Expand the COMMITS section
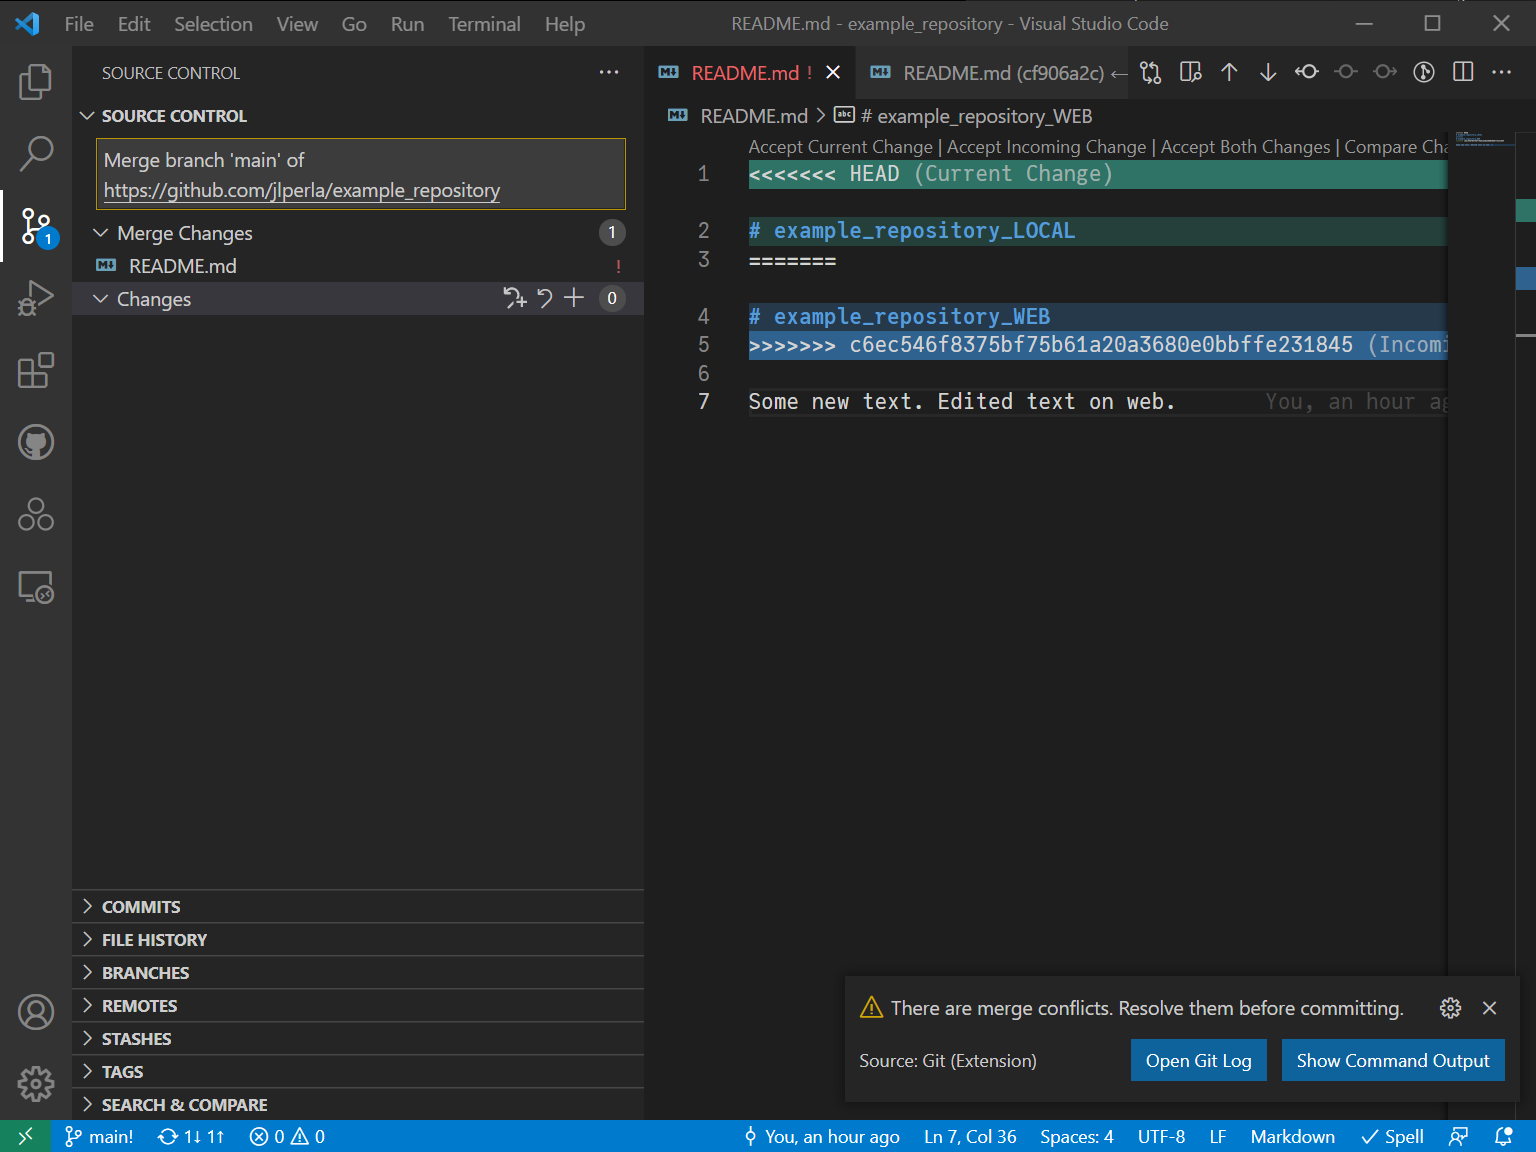 (x=141, y=907)
